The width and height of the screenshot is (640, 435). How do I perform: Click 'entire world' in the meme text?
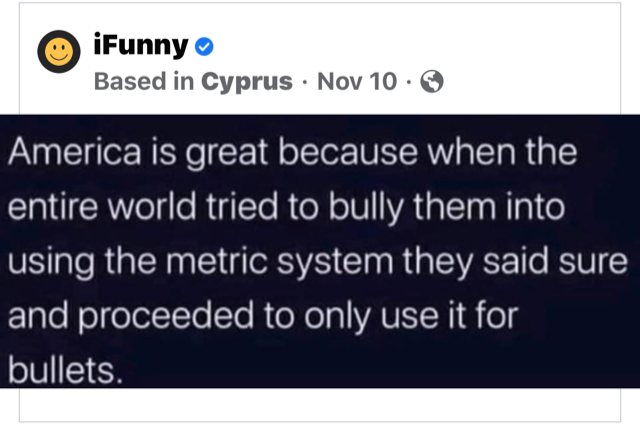(x=102, y=206)
